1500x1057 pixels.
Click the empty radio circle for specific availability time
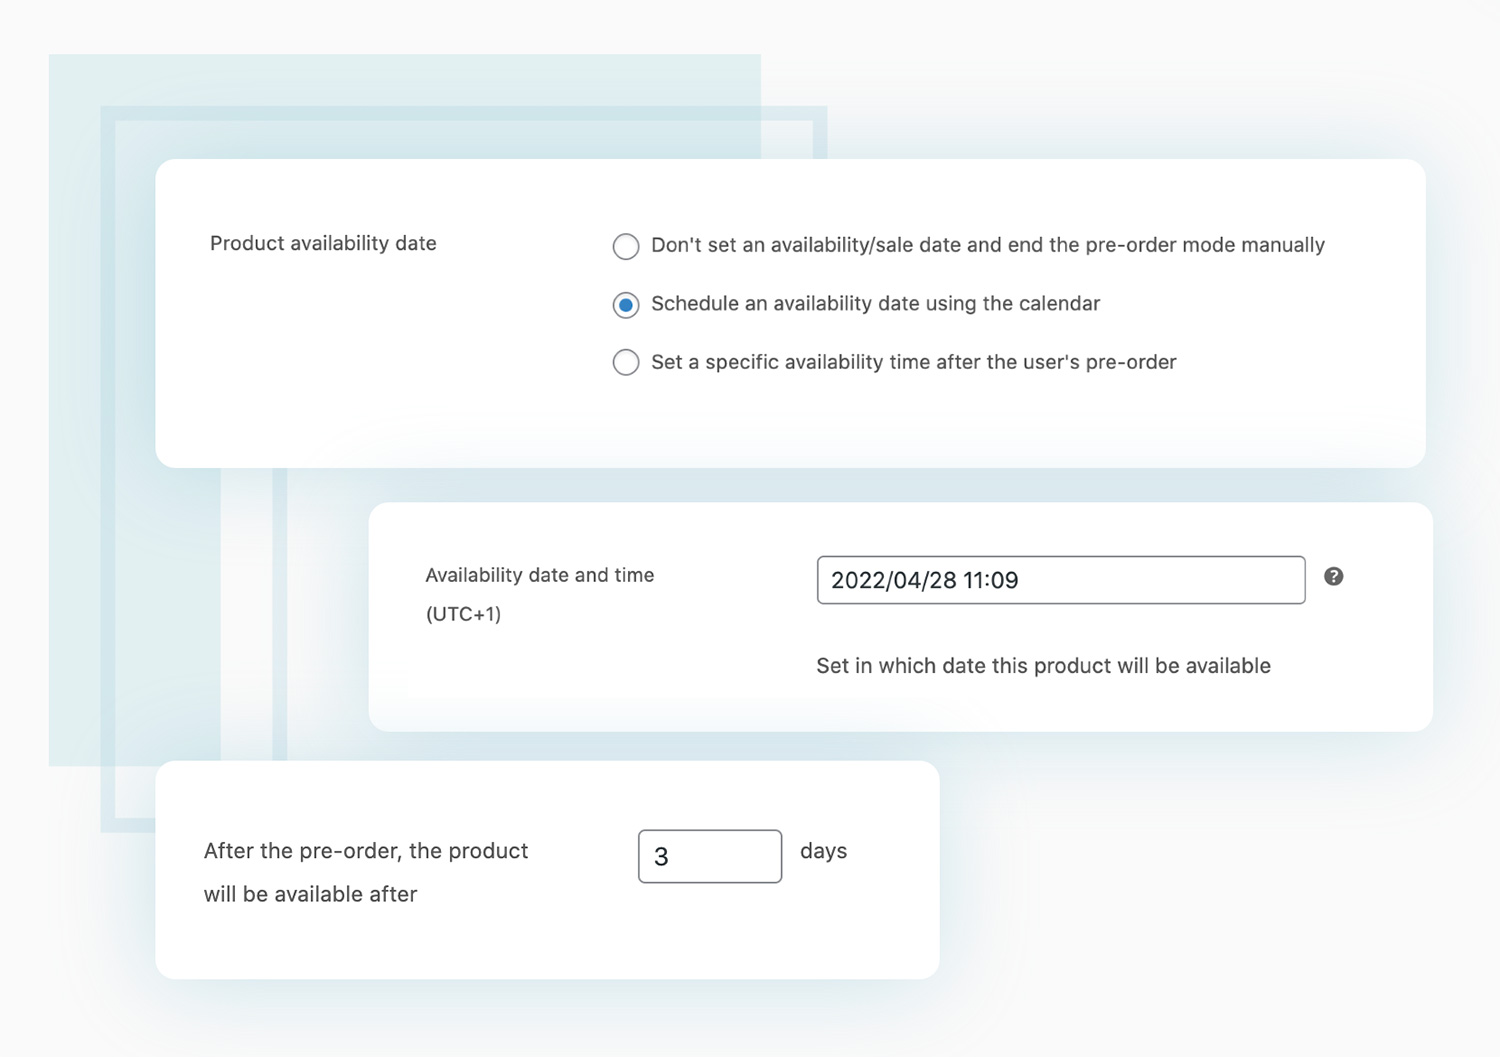625,362
